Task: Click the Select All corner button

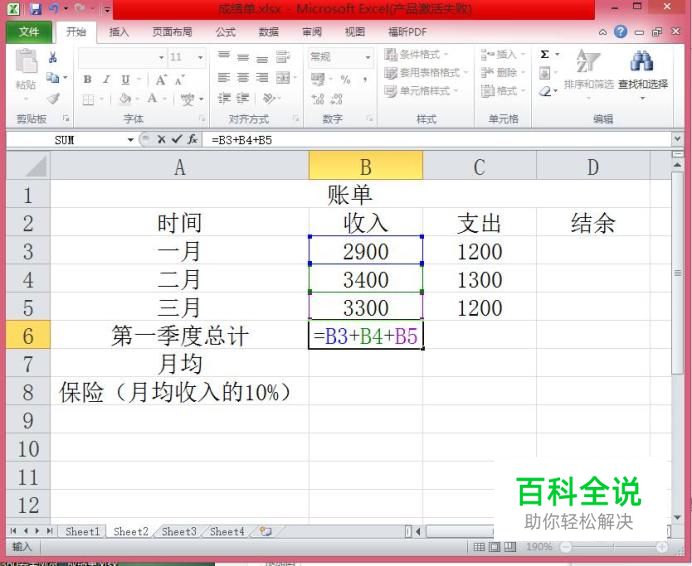Action: [28, 166]
